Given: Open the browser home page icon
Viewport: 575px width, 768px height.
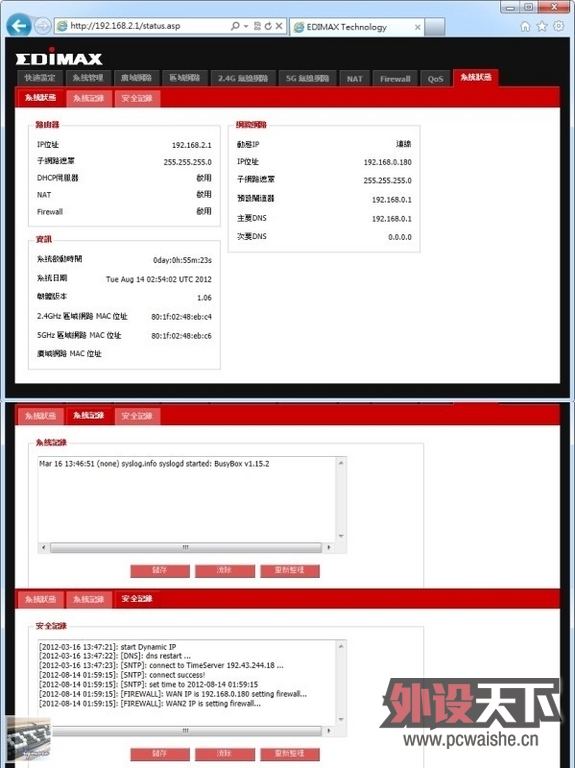Looking at the screenshot, I should pyautogui.click(x=525, y=26).
